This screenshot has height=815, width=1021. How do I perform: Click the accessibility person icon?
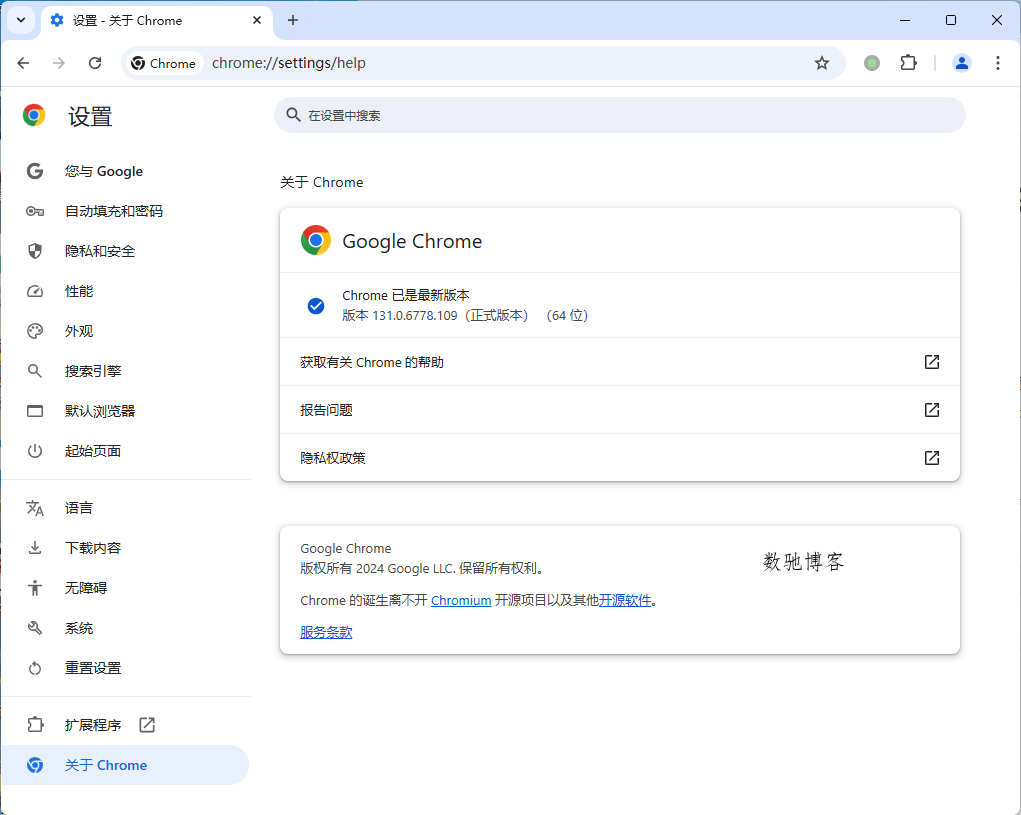click(x=35, y=588)
